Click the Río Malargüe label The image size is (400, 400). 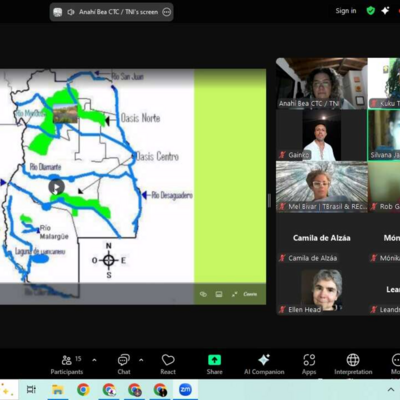pos(54,232)
